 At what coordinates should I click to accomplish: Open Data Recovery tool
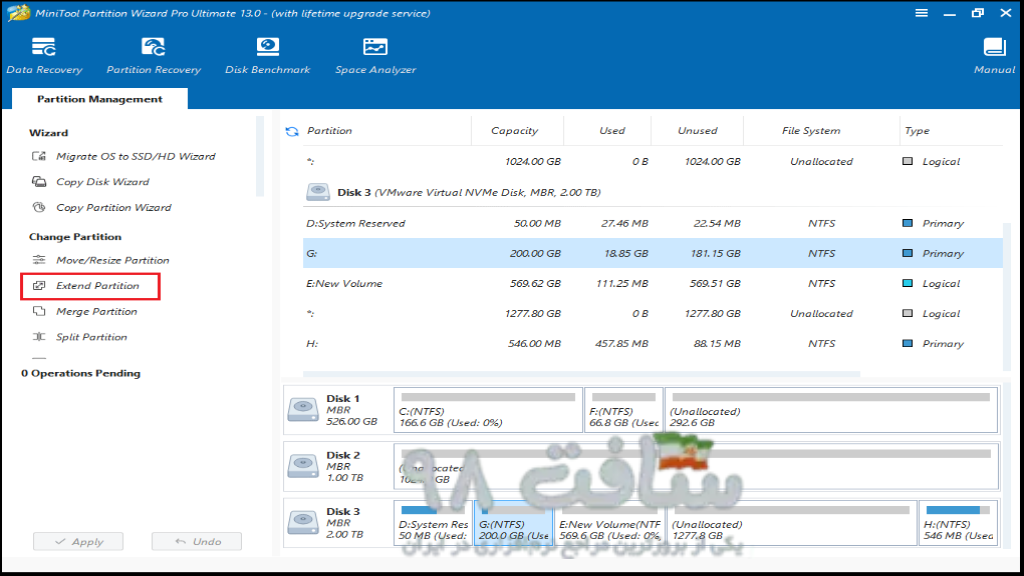tap(44, 56)
